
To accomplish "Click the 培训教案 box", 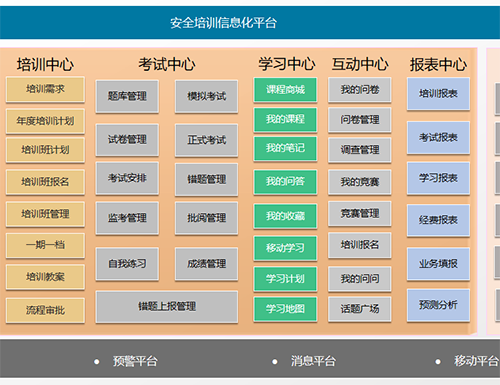I will point(45,277).
